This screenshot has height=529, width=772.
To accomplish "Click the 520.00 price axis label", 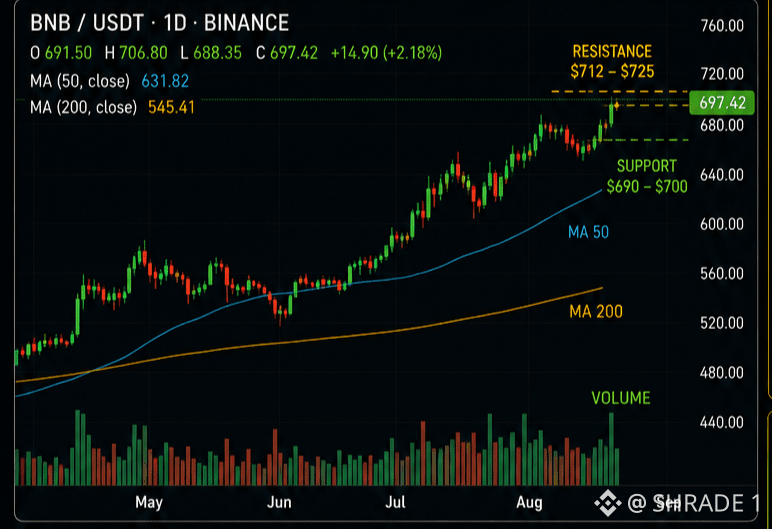I will (x=722, y=323).
